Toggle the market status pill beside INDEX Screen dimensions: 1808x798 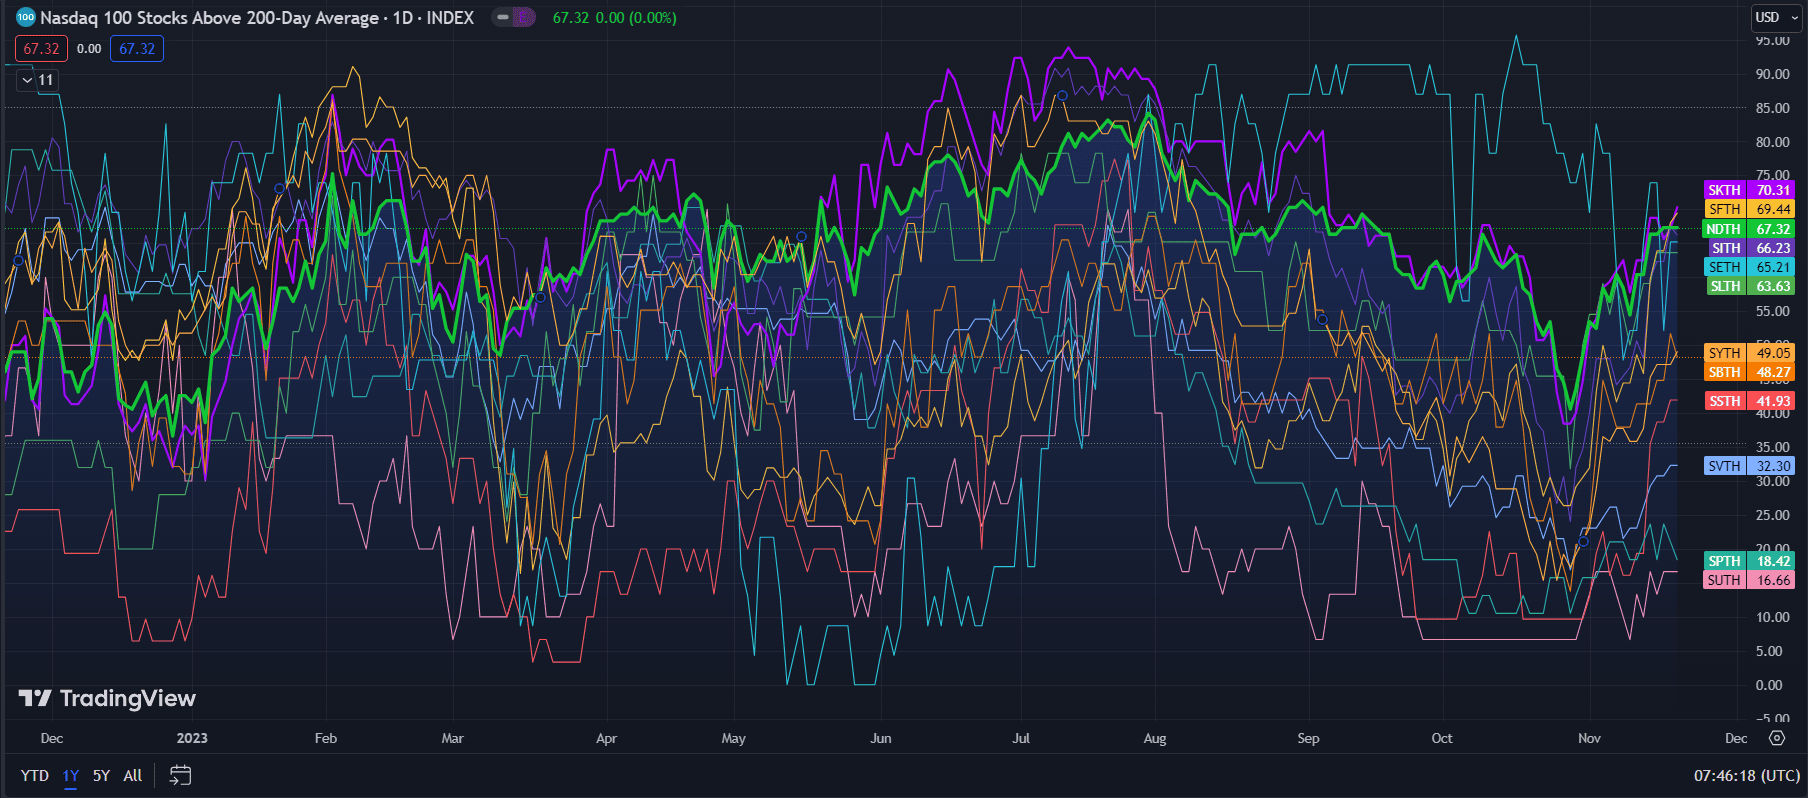point(514,17)
